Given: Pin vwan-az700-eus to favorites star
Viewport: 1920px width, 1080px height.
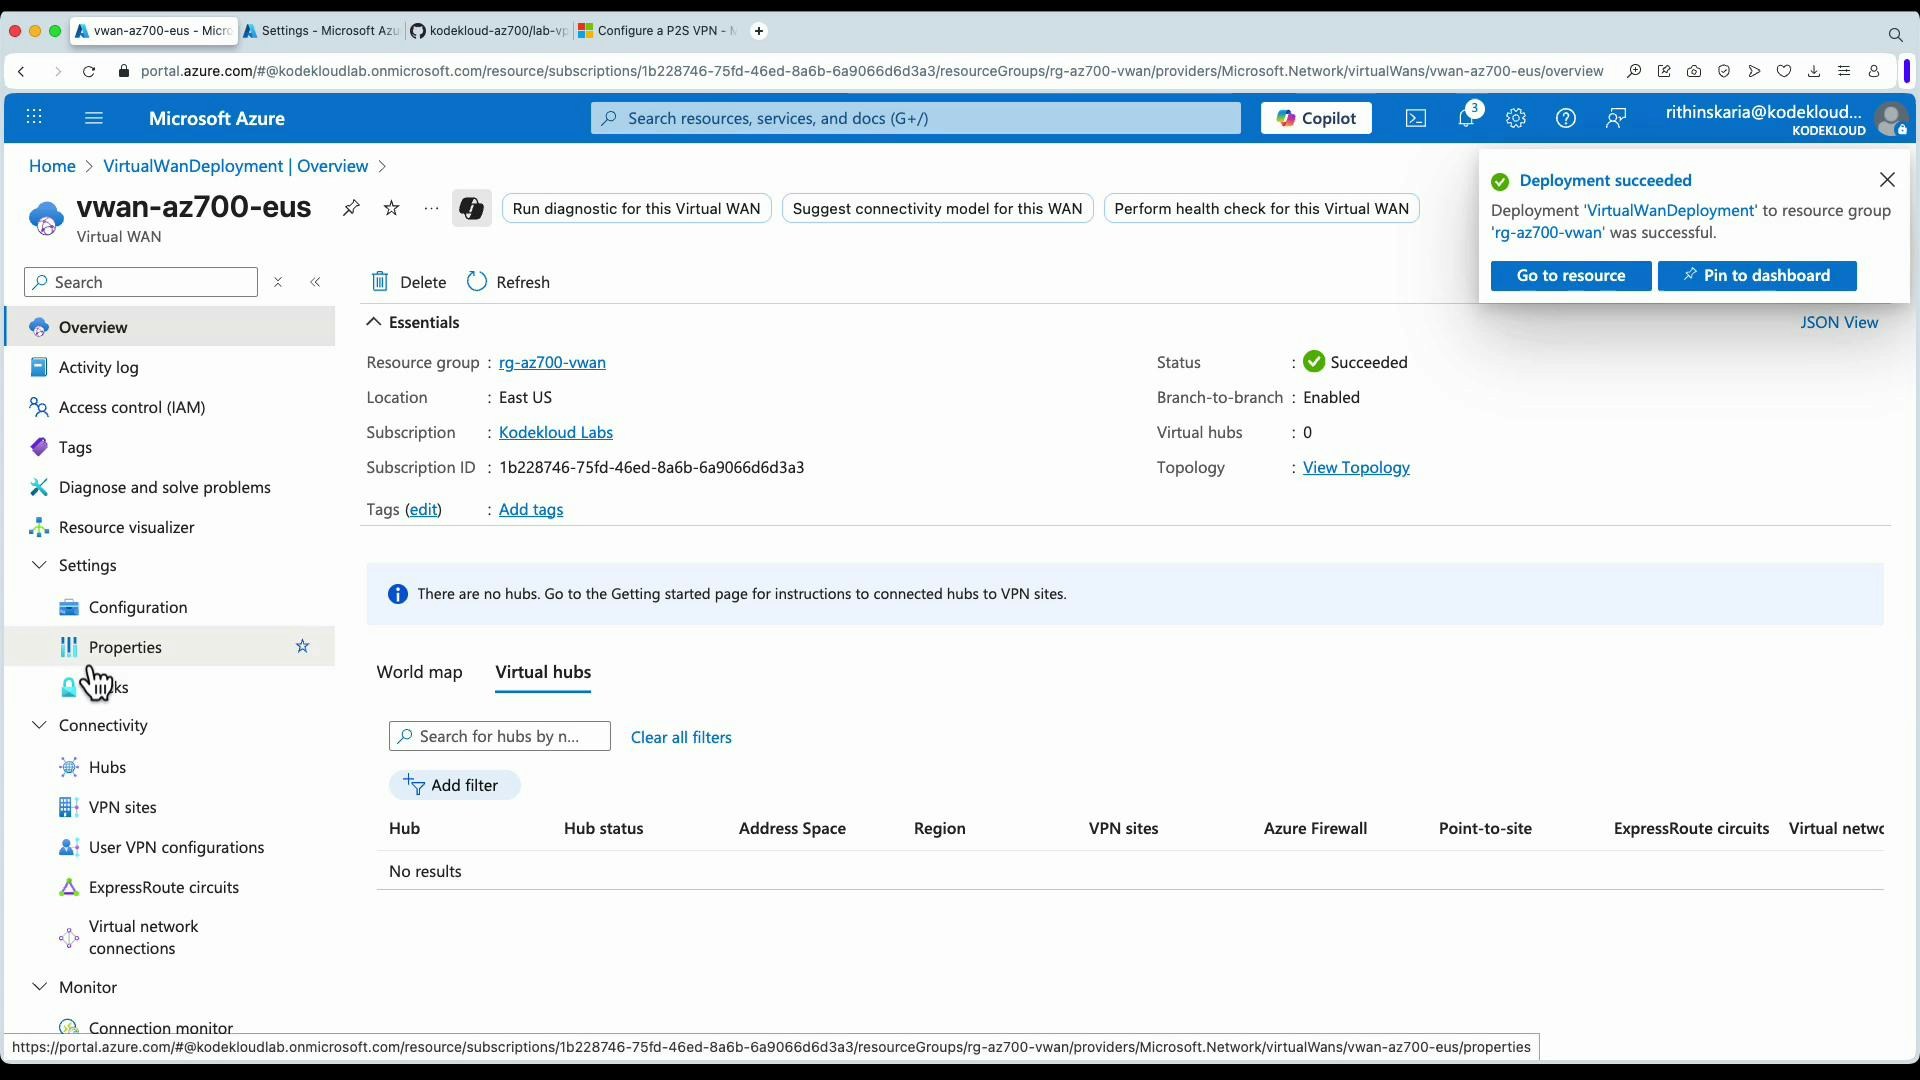Looking at the screenshot, I should (392, 208).
